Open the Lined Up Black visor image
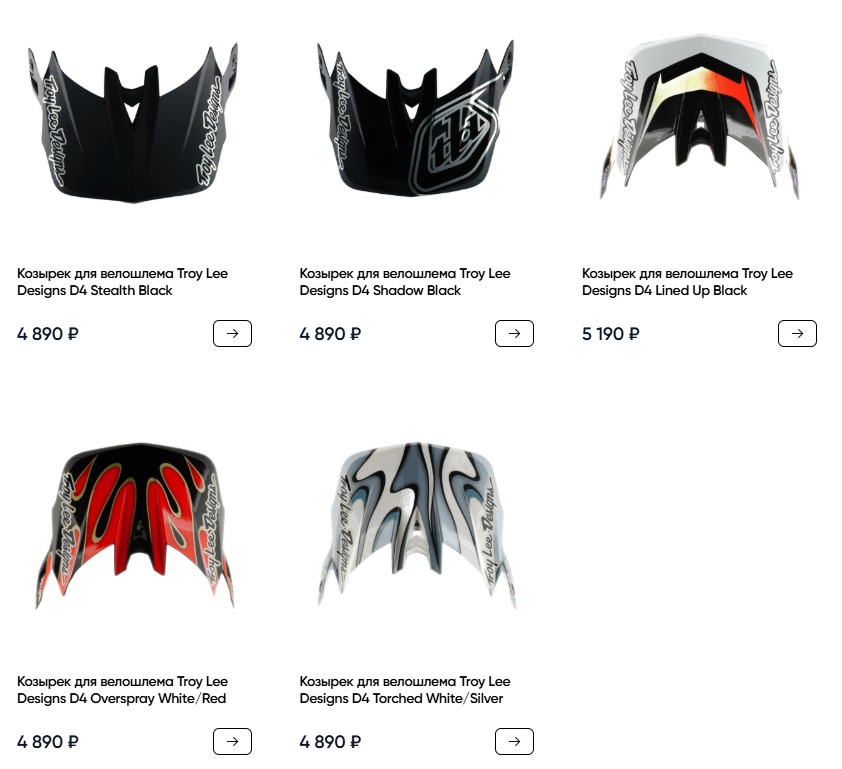This screenshot has height=769, width=842. (699, 117)
